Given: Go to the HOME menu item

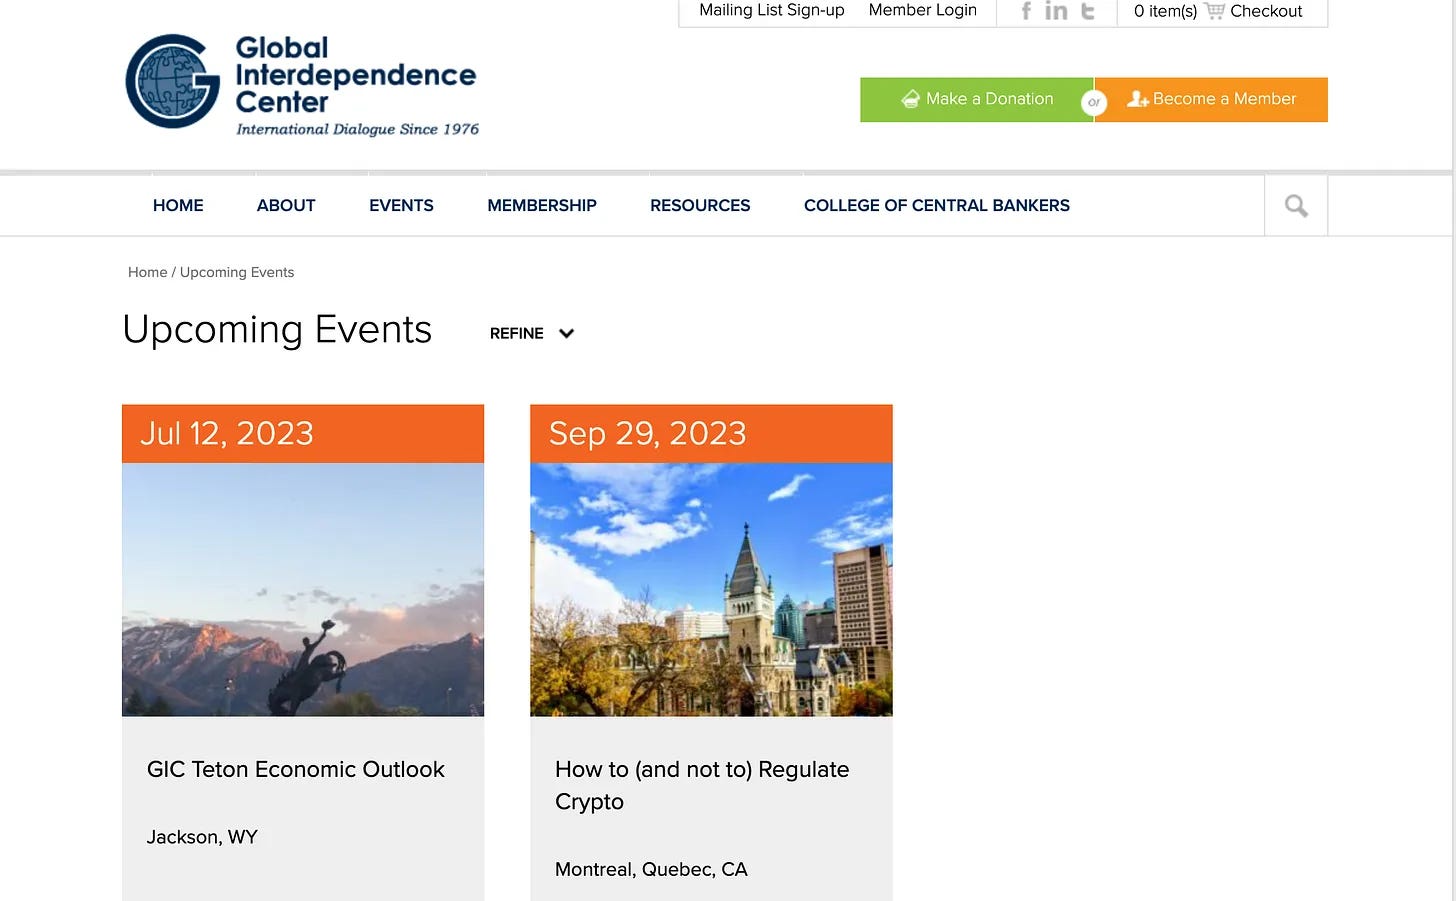Looking at the screenshot, I should point(178,206).
